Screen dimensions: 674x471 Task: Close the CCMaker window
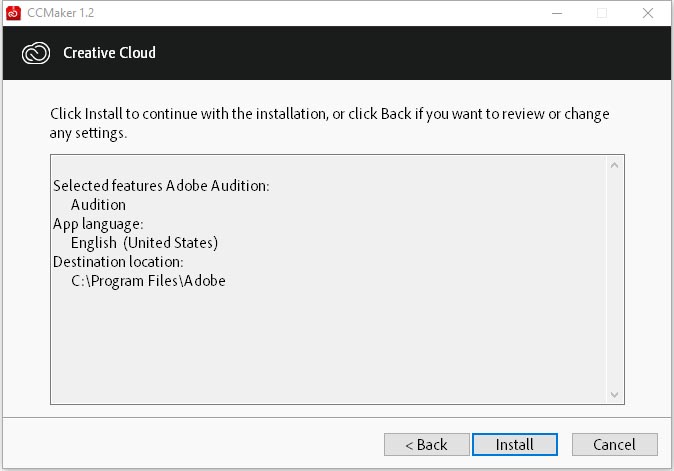tap(648, 13)
